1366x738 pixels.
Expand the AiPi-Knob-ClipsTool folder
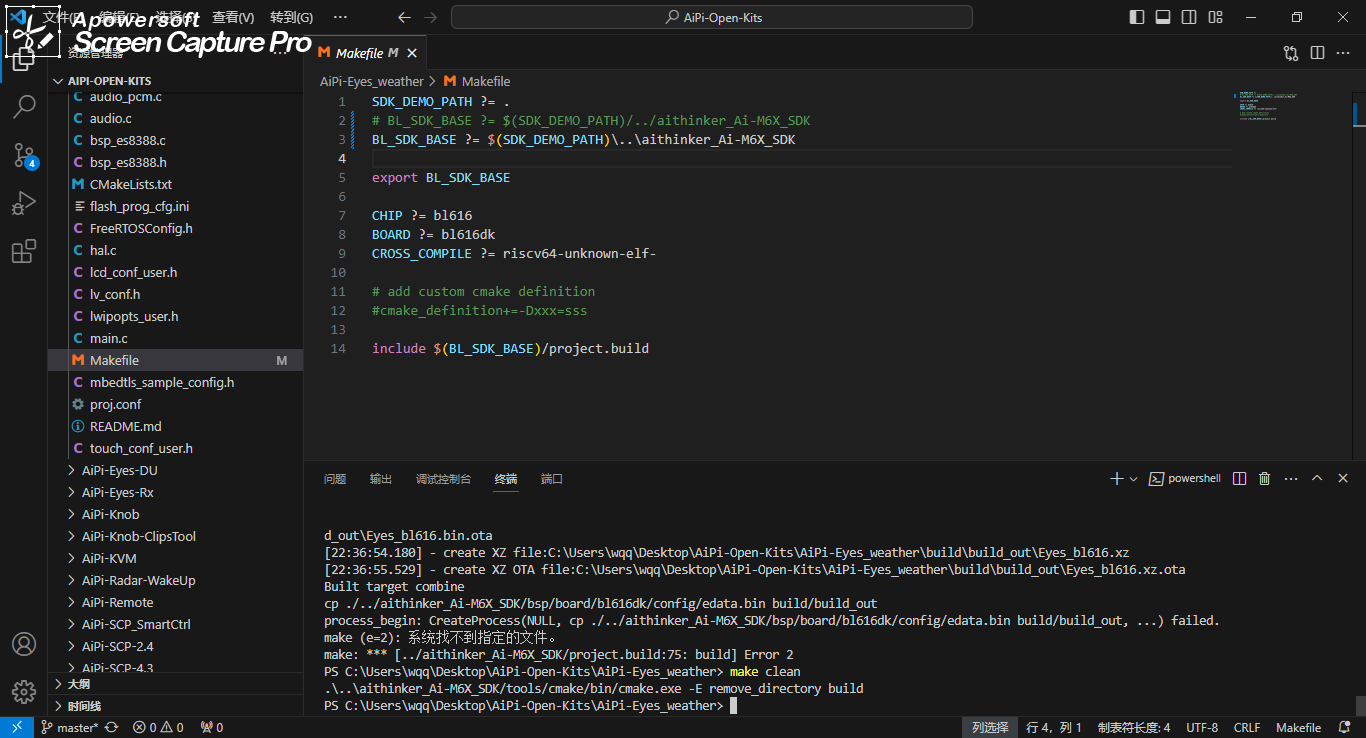(x=175, y=536)
